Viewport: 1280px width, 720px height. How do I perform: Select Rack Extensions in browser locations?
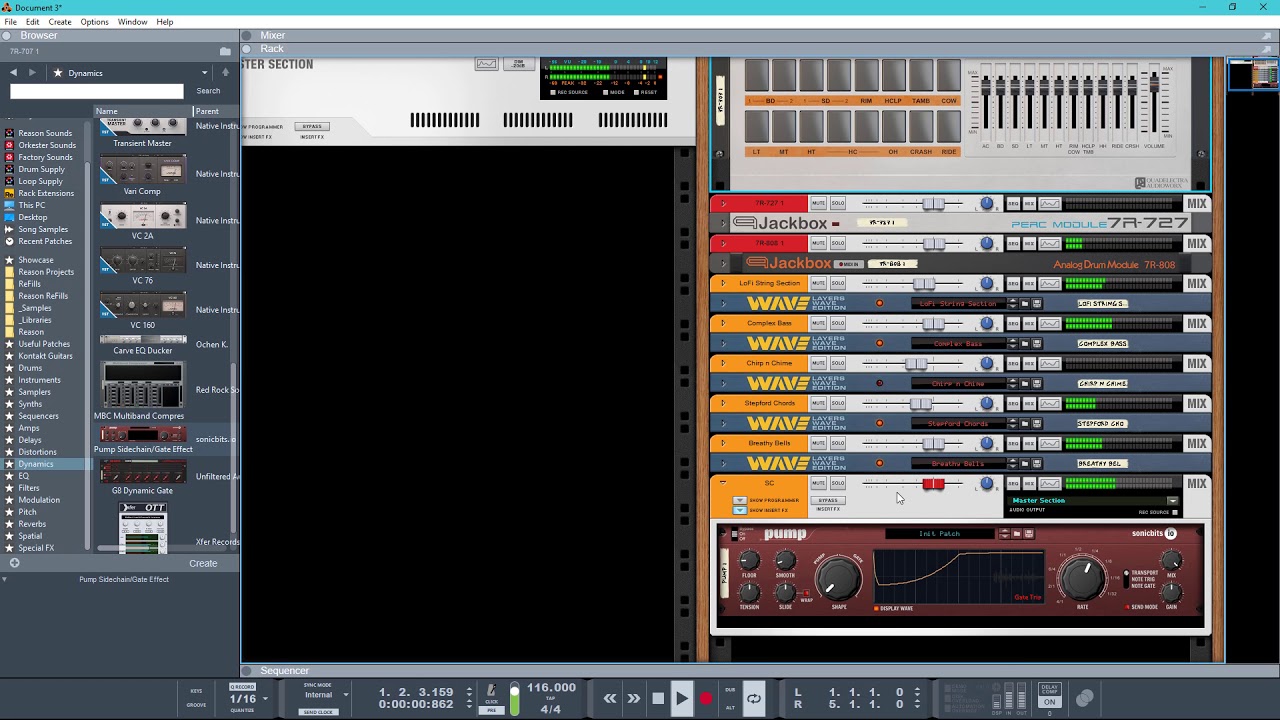click(x=46, y=193)
